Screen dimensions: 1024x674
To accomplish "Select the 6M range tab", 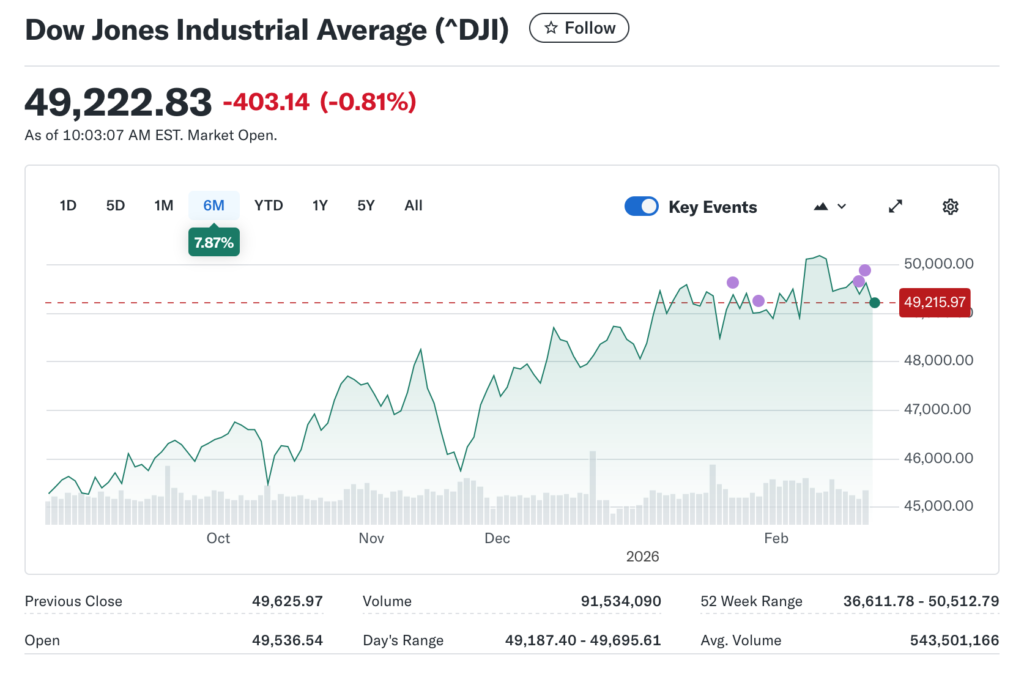I will [x=214, y=206].
